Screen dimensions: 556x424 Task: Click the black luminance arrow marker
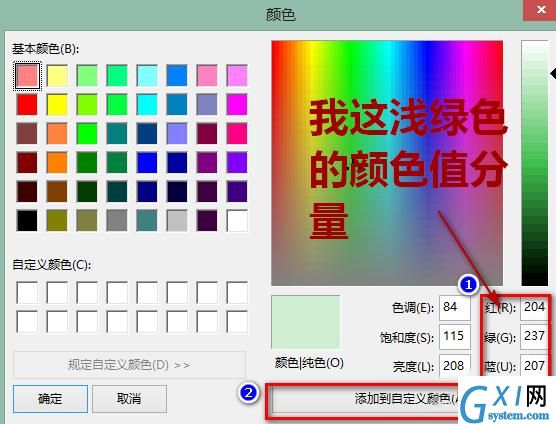pos(553,74)
